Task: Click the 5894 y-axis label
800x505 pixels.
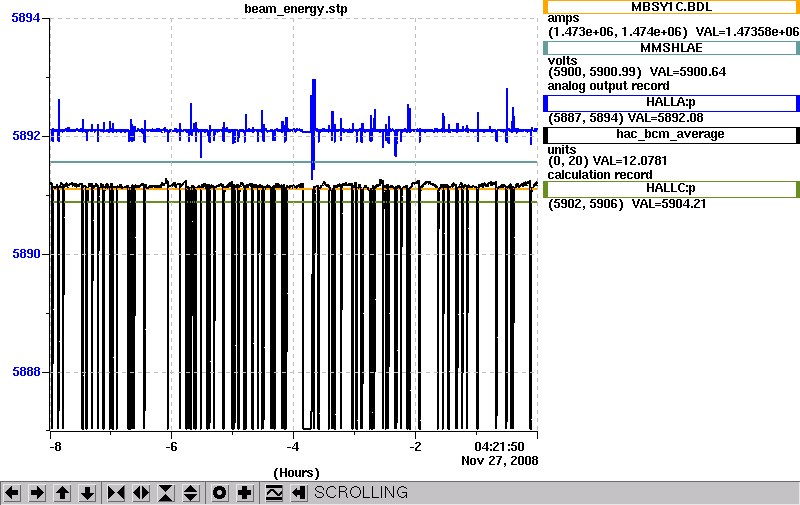Action: (x=26, y=18)
